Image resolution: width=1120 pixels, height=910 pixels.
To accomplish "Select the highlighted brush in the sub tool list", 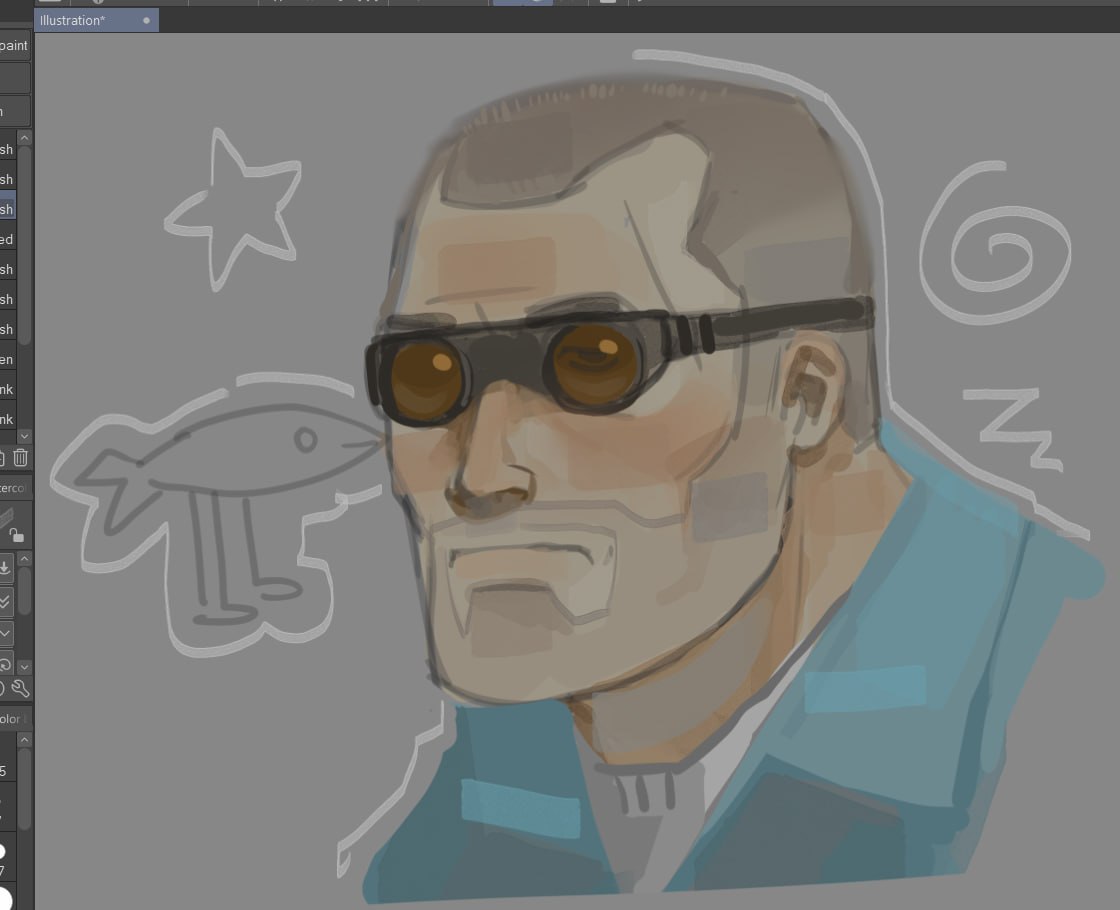I will point(8,209).
